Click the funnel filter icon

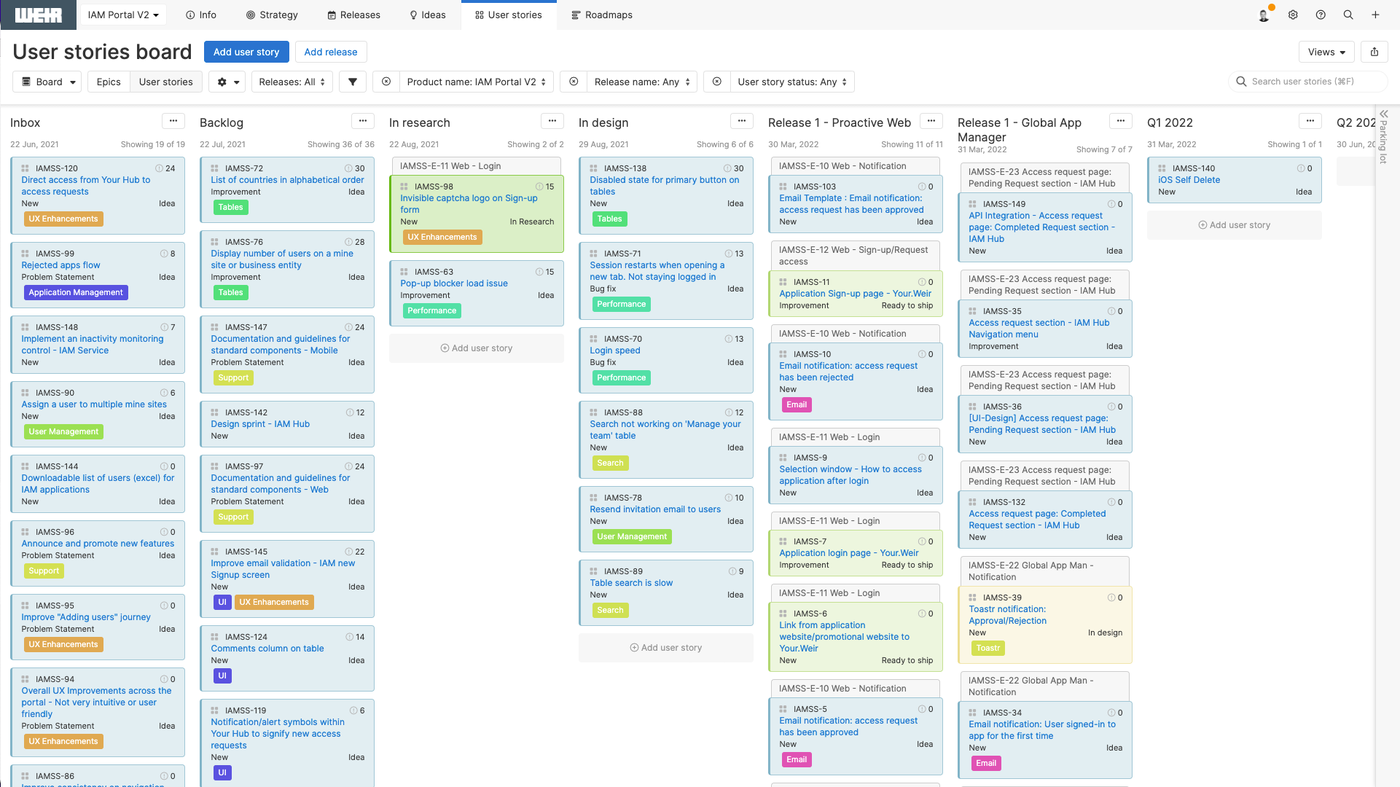352,82
